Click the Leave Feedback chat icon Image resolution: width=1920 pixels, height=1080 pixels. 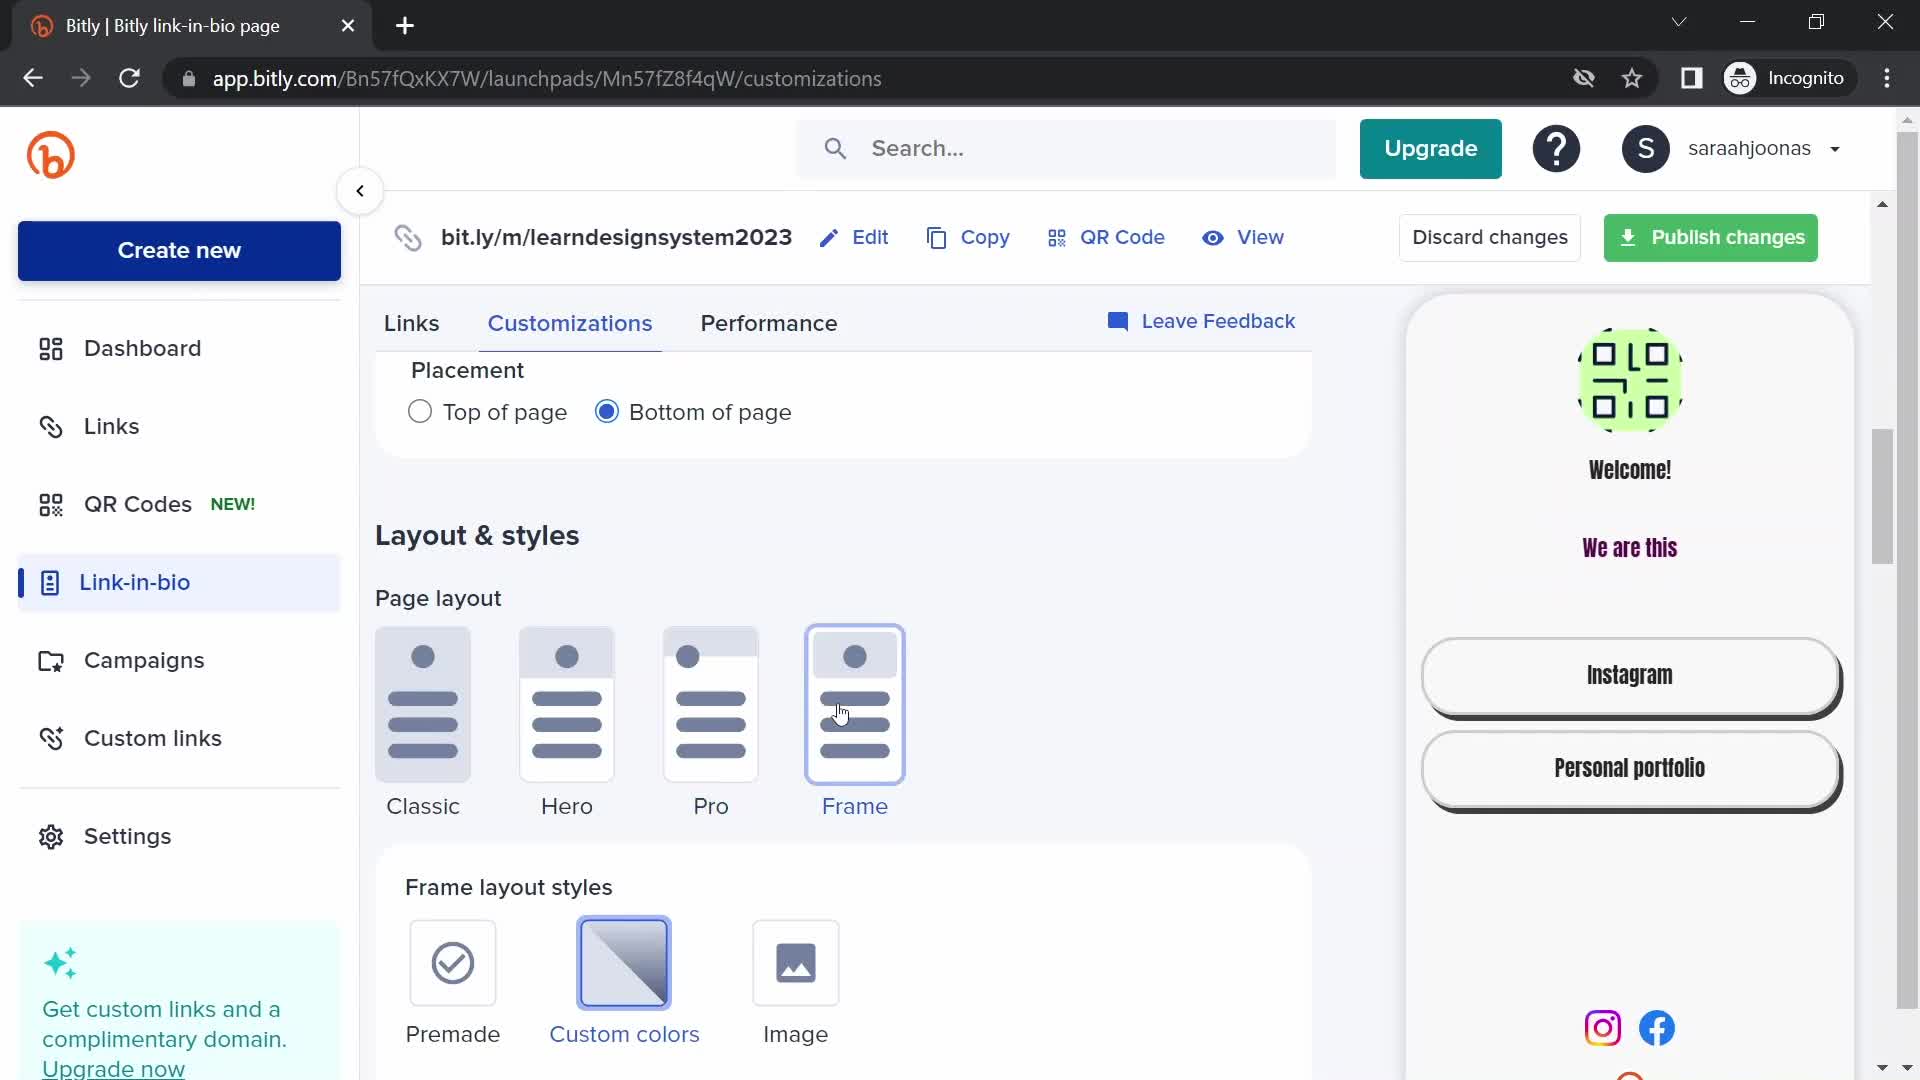click(x=1118, y=321)
